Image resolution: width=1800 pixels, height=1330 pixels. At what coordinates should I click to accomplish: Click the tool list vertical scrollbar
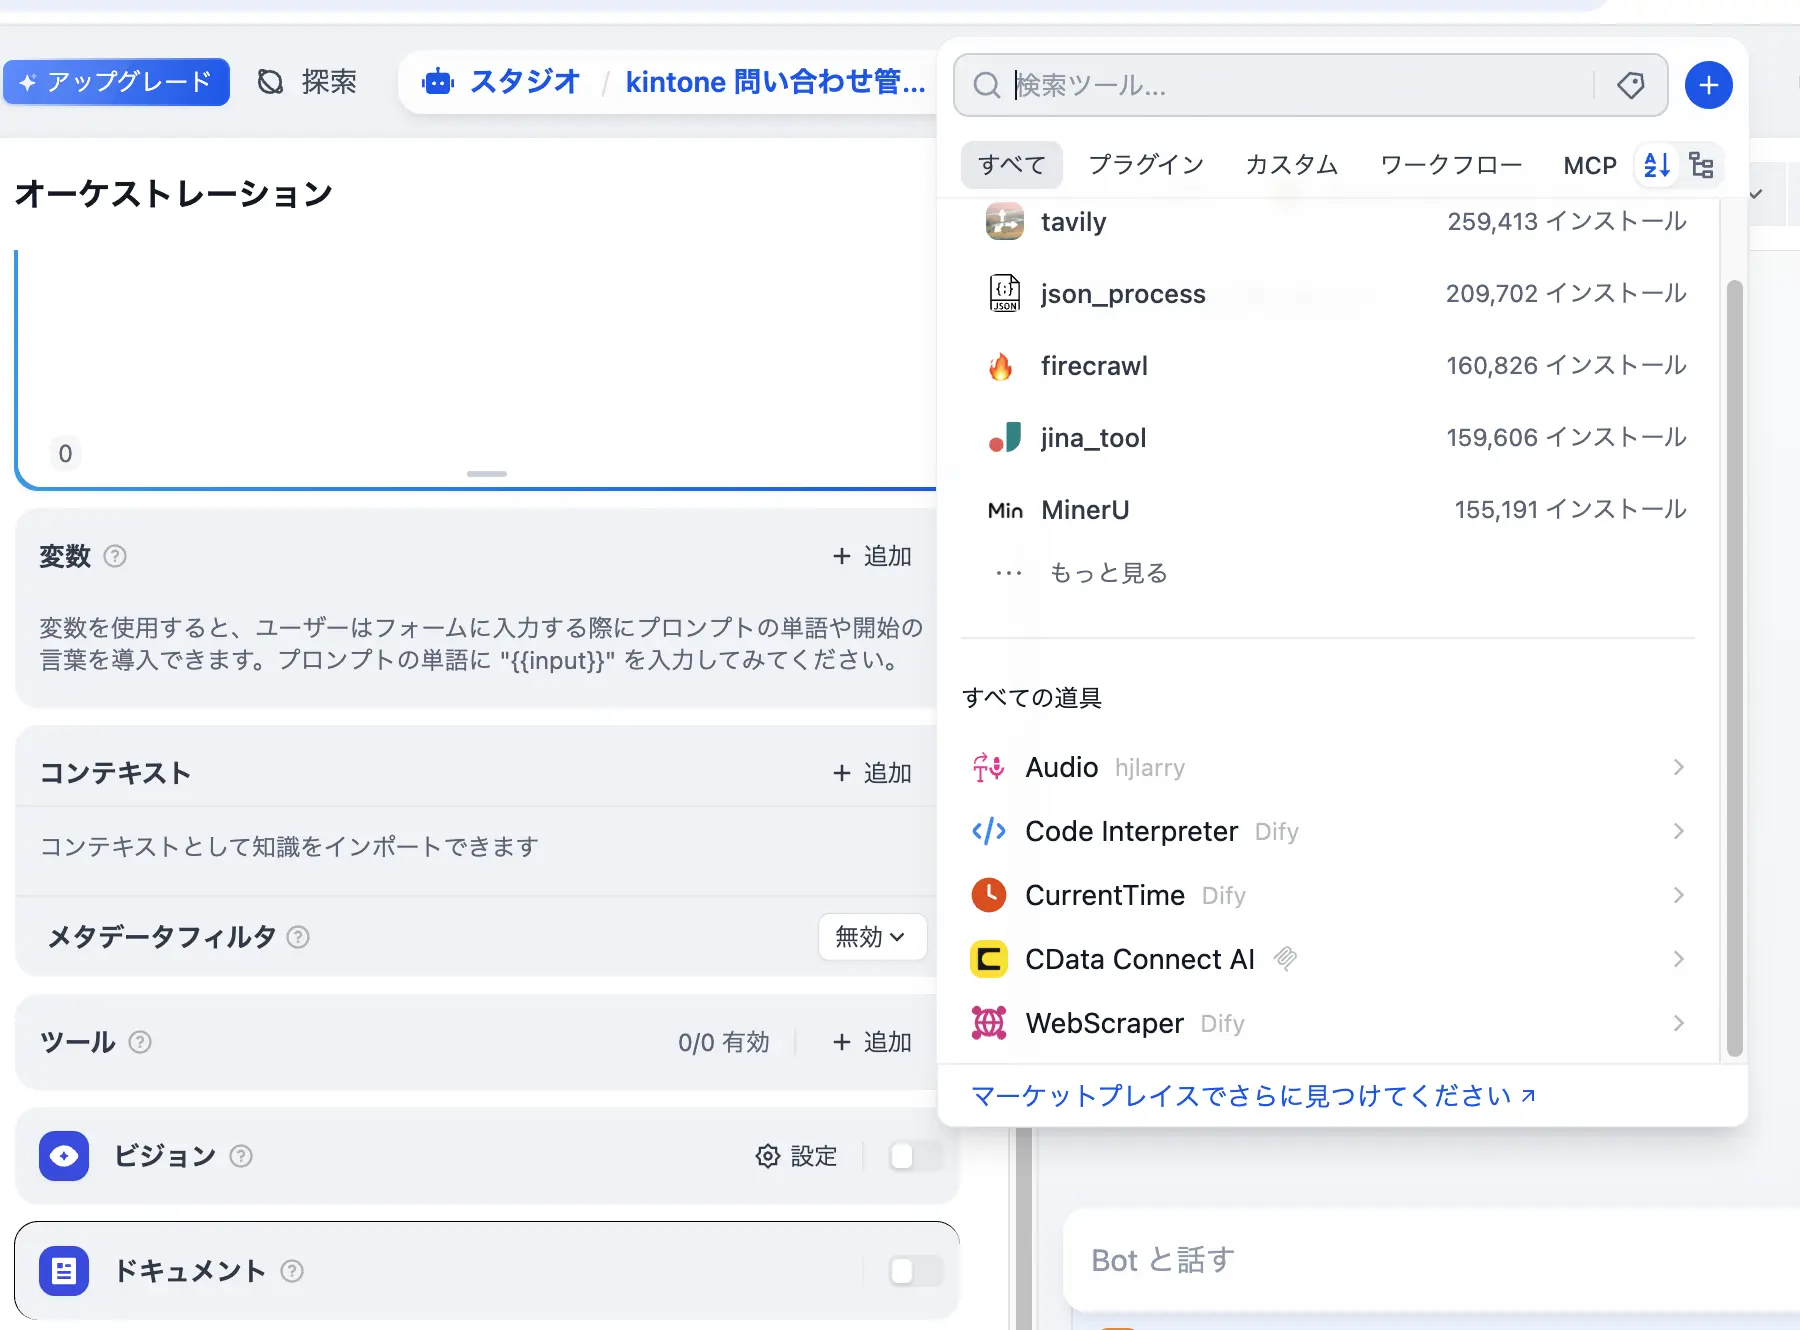click(1735, 668)
